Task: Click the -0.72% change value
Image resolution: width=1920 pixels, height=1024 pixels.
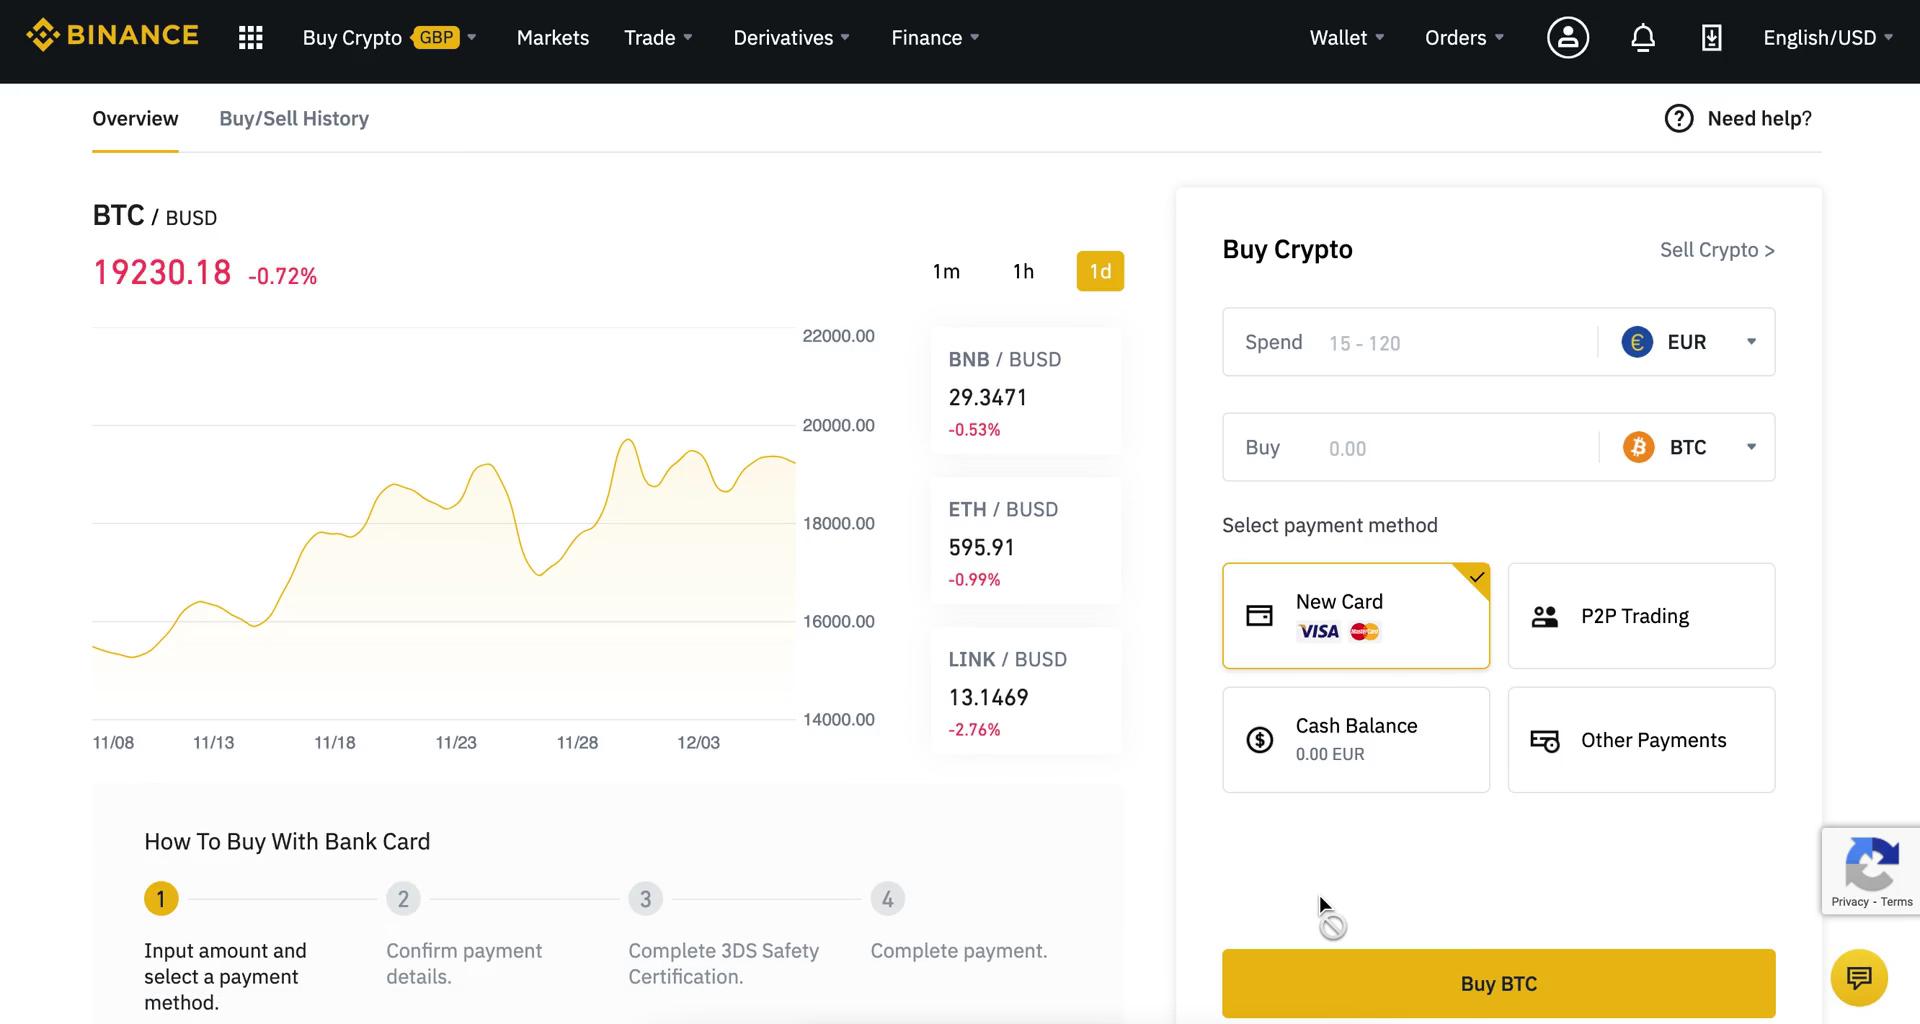Action: 282,276
